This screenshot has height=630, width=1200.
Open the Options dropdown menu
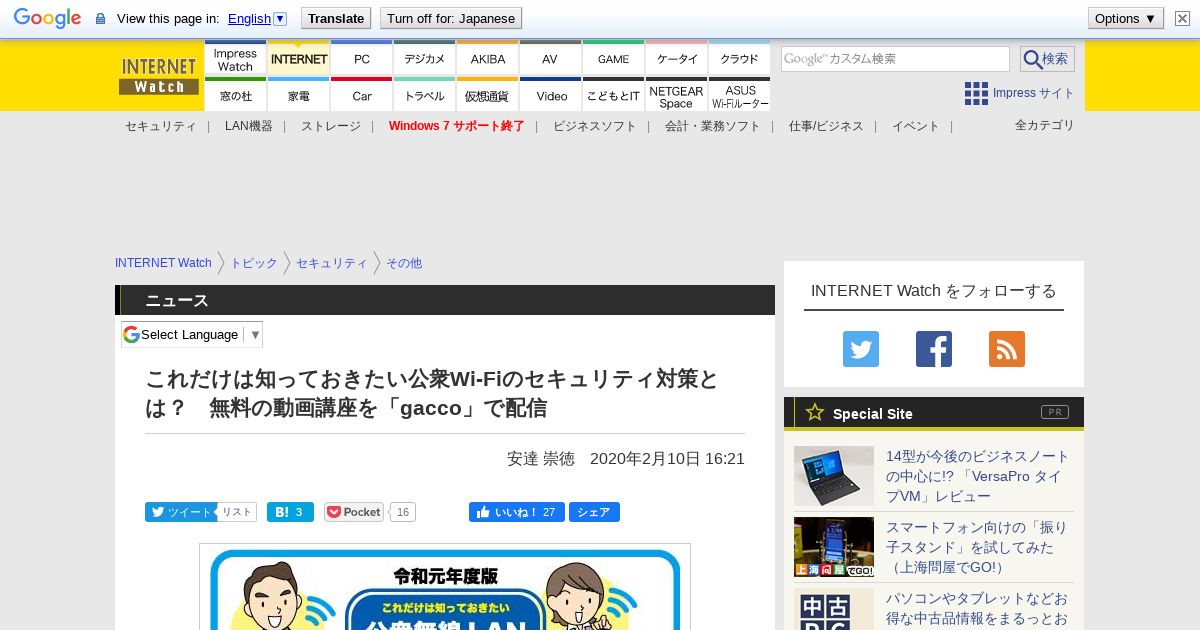[1126, 18]
